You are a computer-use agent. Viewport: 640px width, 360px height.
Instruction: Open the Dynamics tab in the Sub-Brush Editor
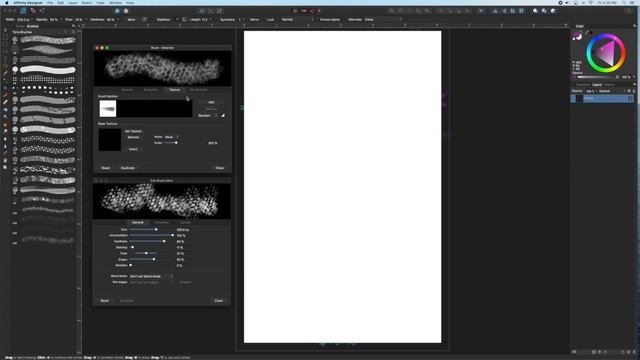pyautogui.click(x=162, y=222)
